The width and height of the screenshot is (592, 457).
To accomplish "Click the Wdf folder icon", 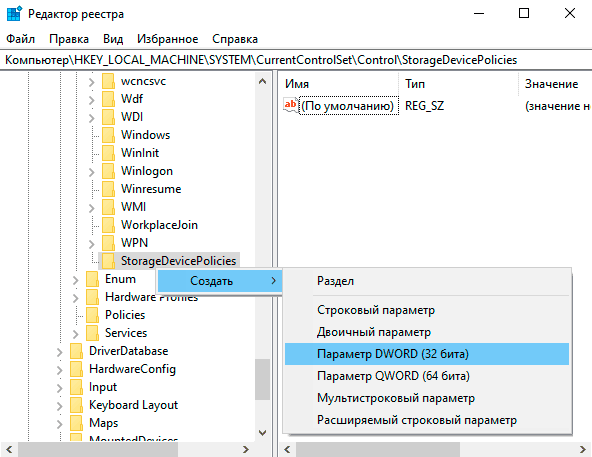I will [108, 99].
